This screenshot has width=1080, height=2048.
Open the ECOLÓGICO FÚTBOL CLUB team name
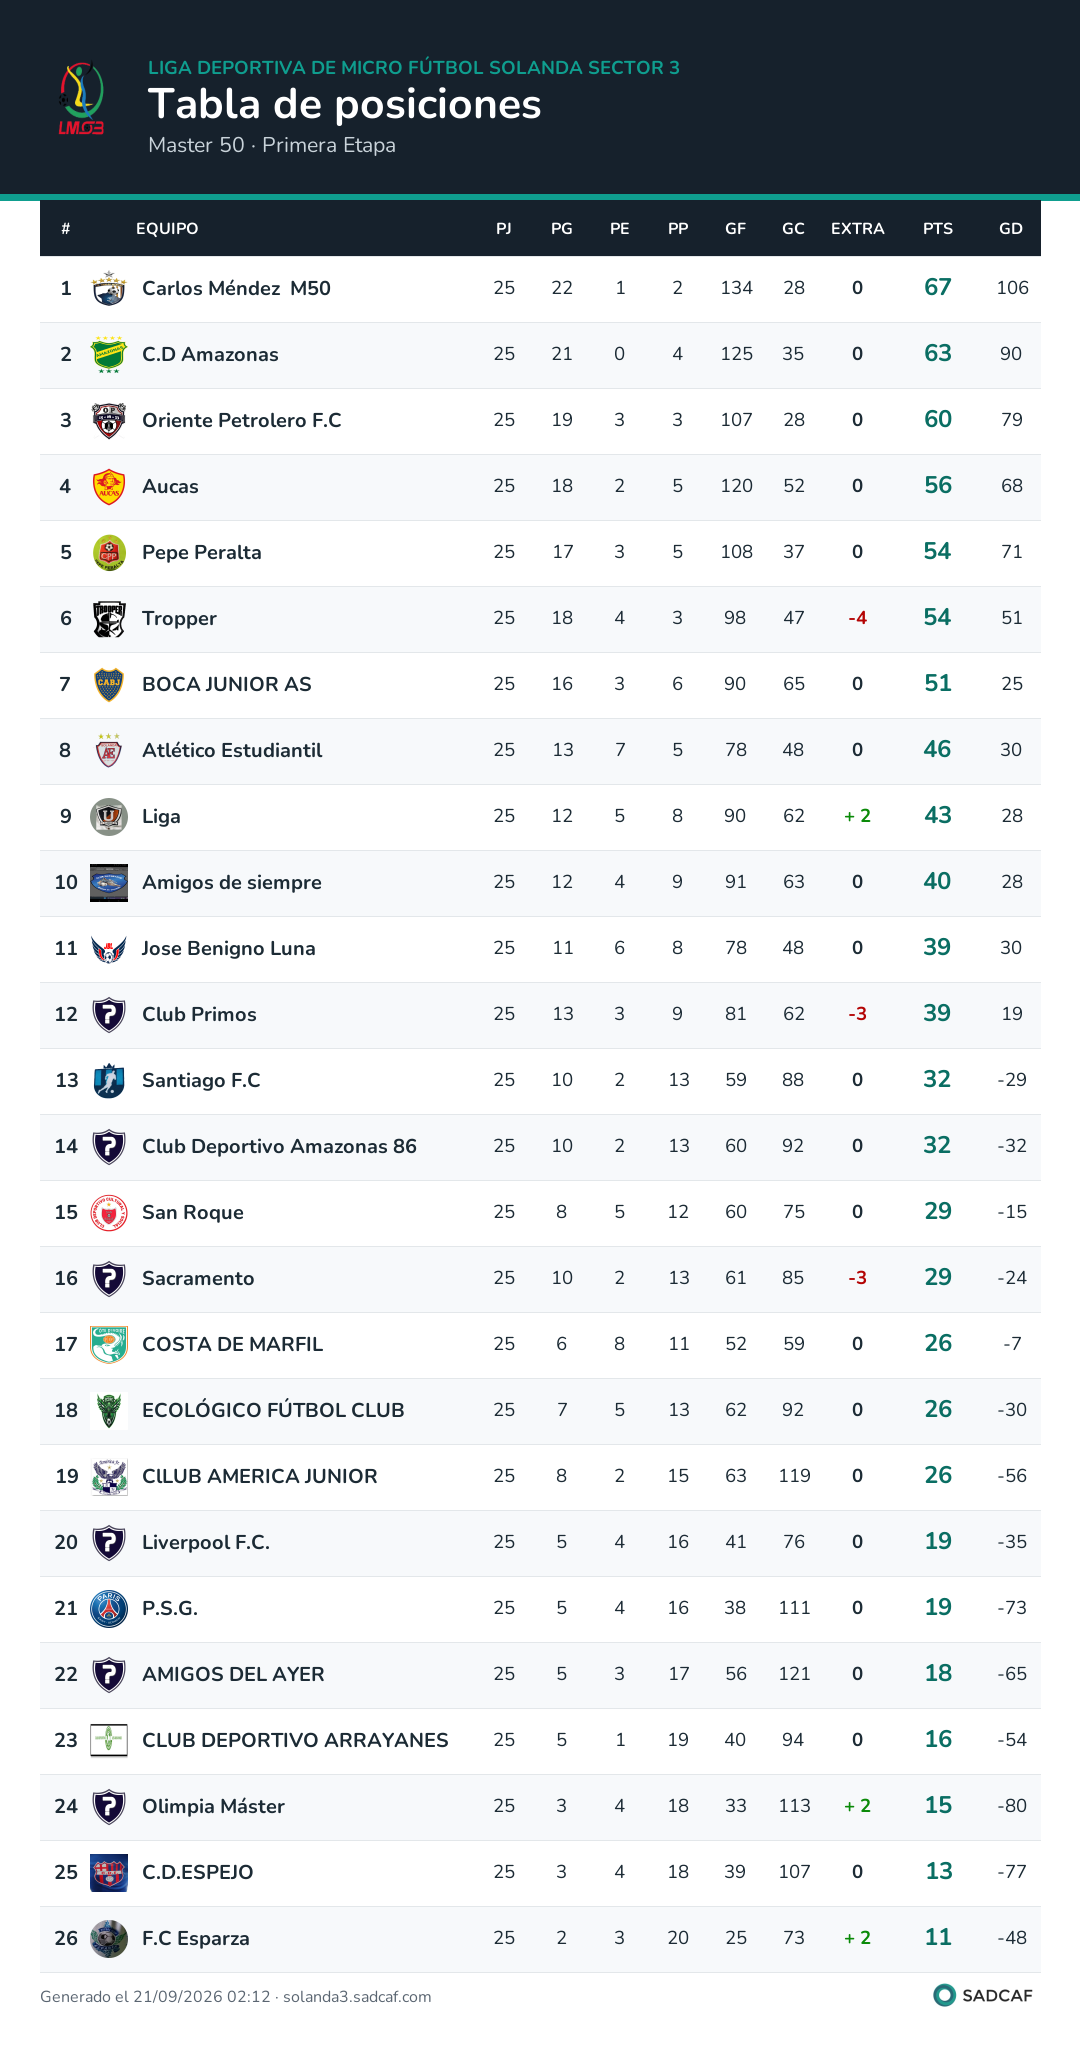273,1410
